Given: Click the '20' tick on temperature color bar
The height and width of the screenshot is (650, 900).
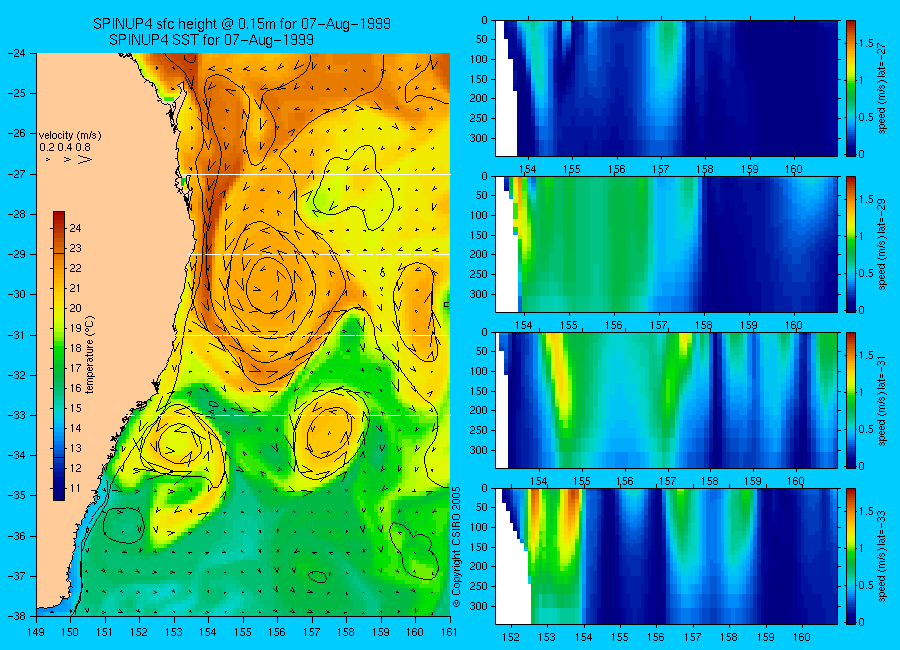Looking at the screenshot, I should [75, 308].
